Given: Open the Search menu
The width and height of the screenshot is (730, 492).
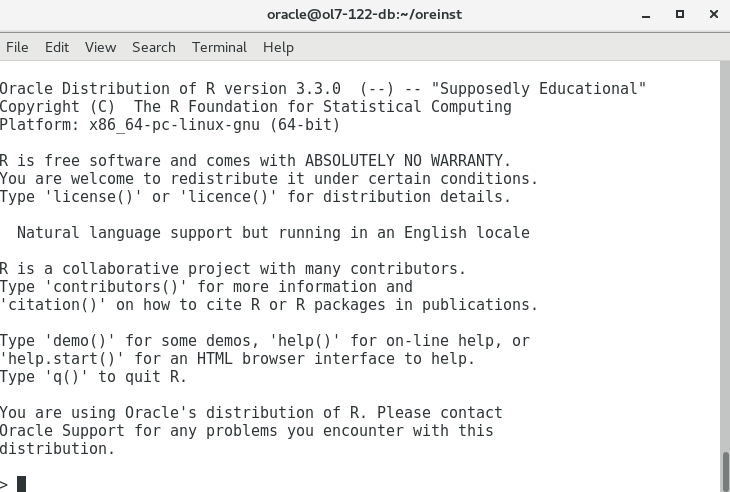Looking at the screenshot, I should pyautogui.click(x=154, y=47).
